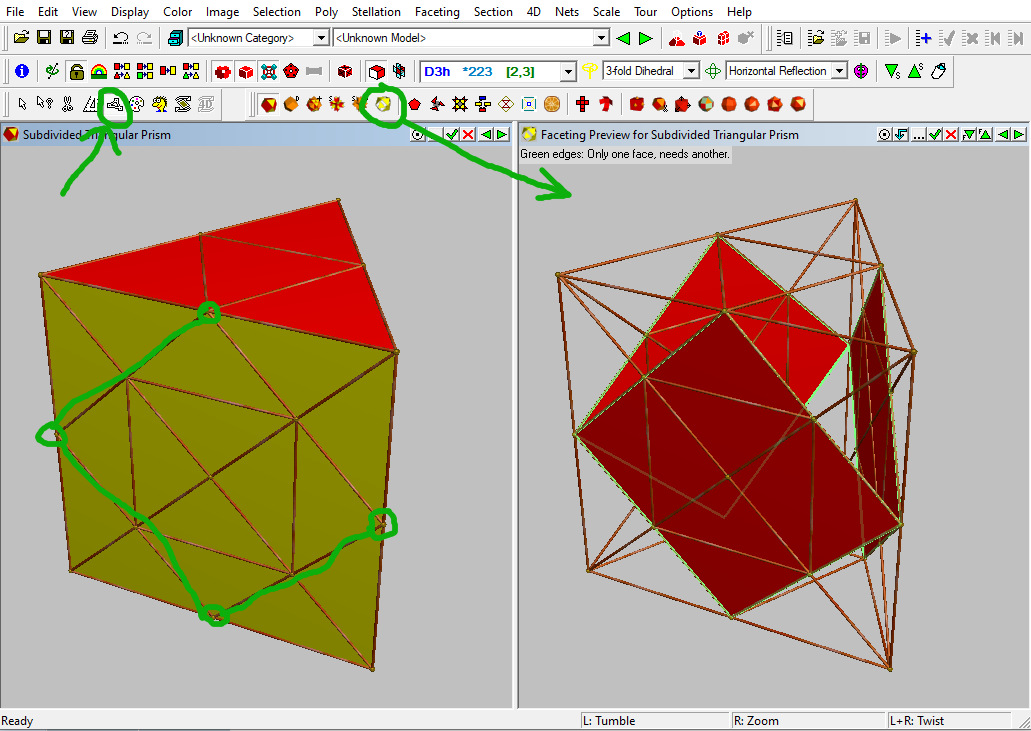Click the yellow symmetry axis icon
1031x731 pixels.
click(x=590, y=71)
